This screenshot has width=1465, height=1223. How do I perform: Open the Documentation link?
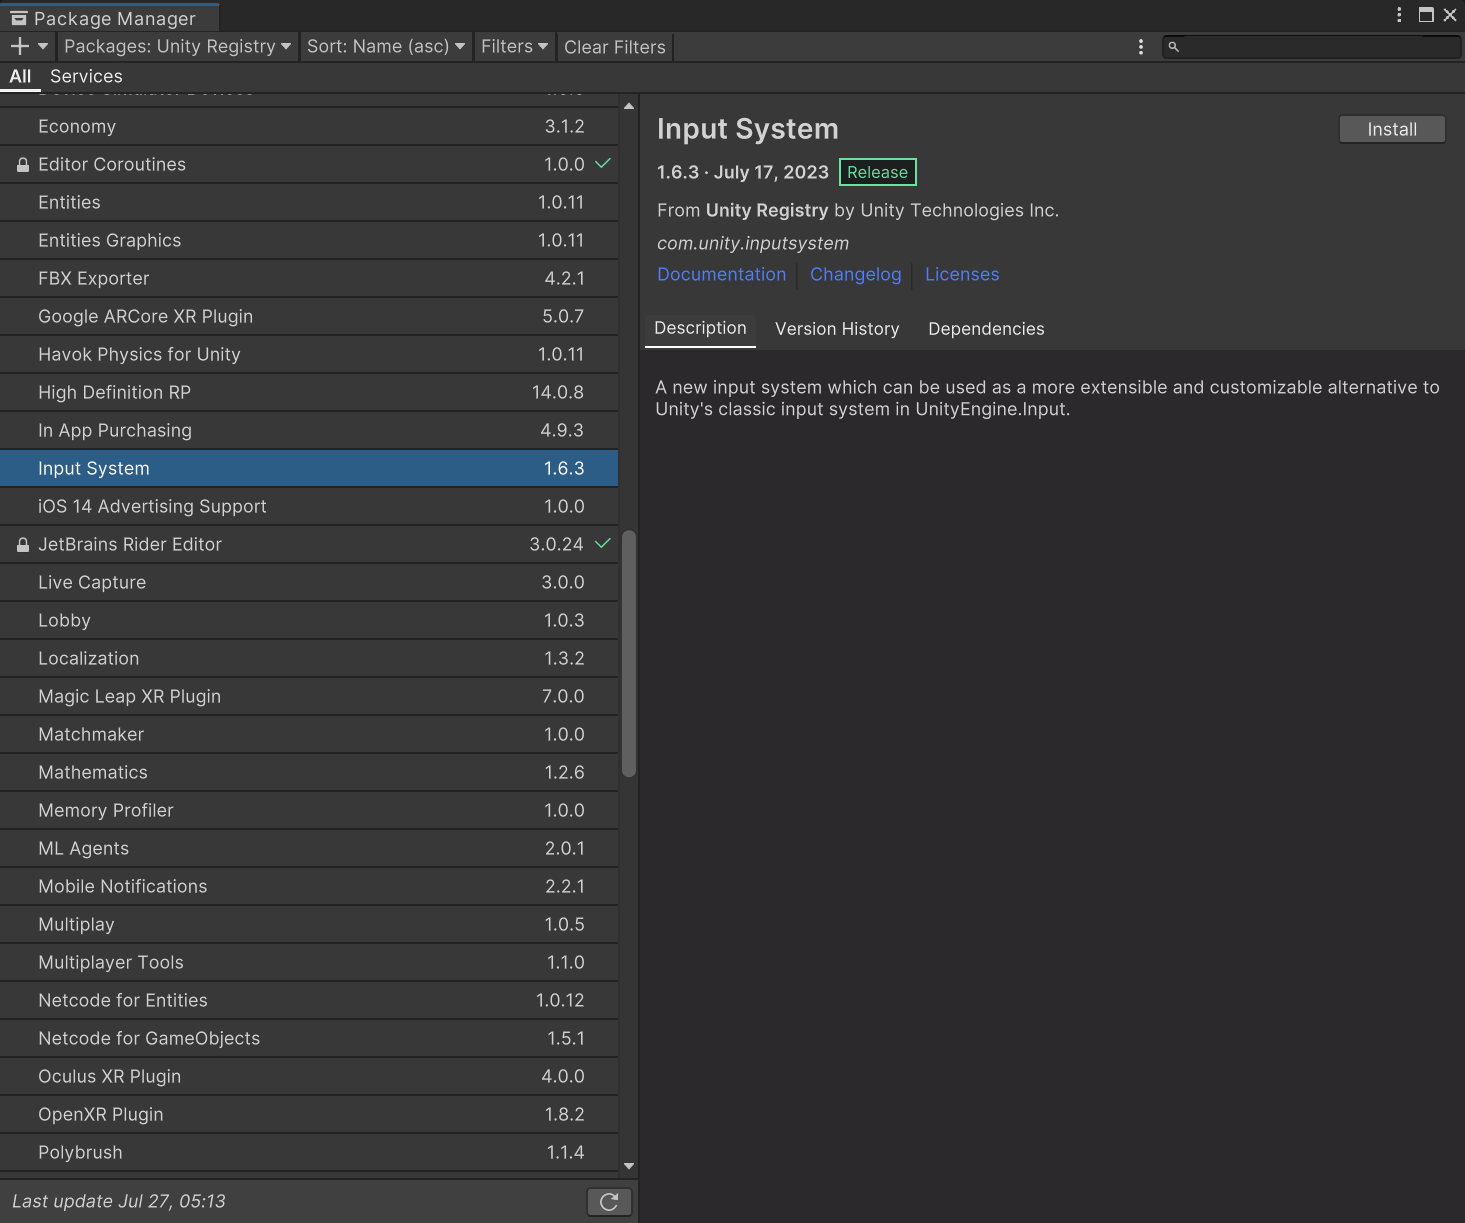[721, 274]
